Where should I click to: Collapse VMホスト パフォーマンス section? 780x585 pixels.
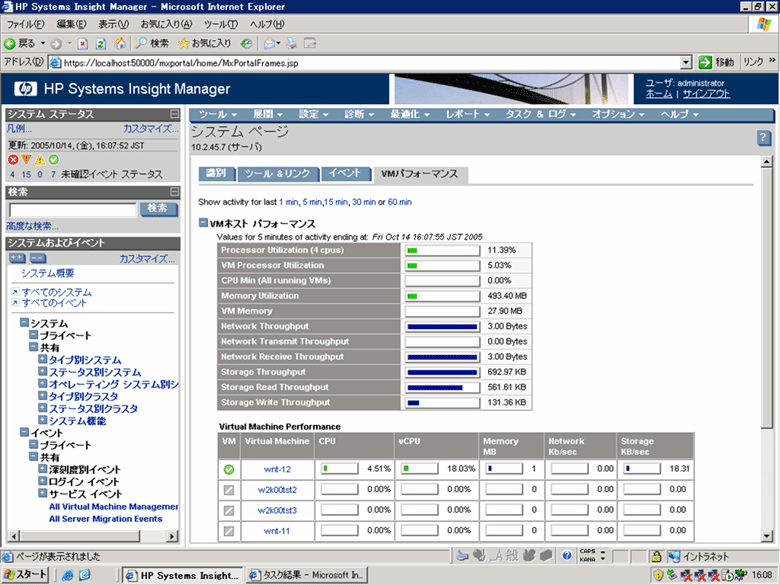tap(203, 222)
